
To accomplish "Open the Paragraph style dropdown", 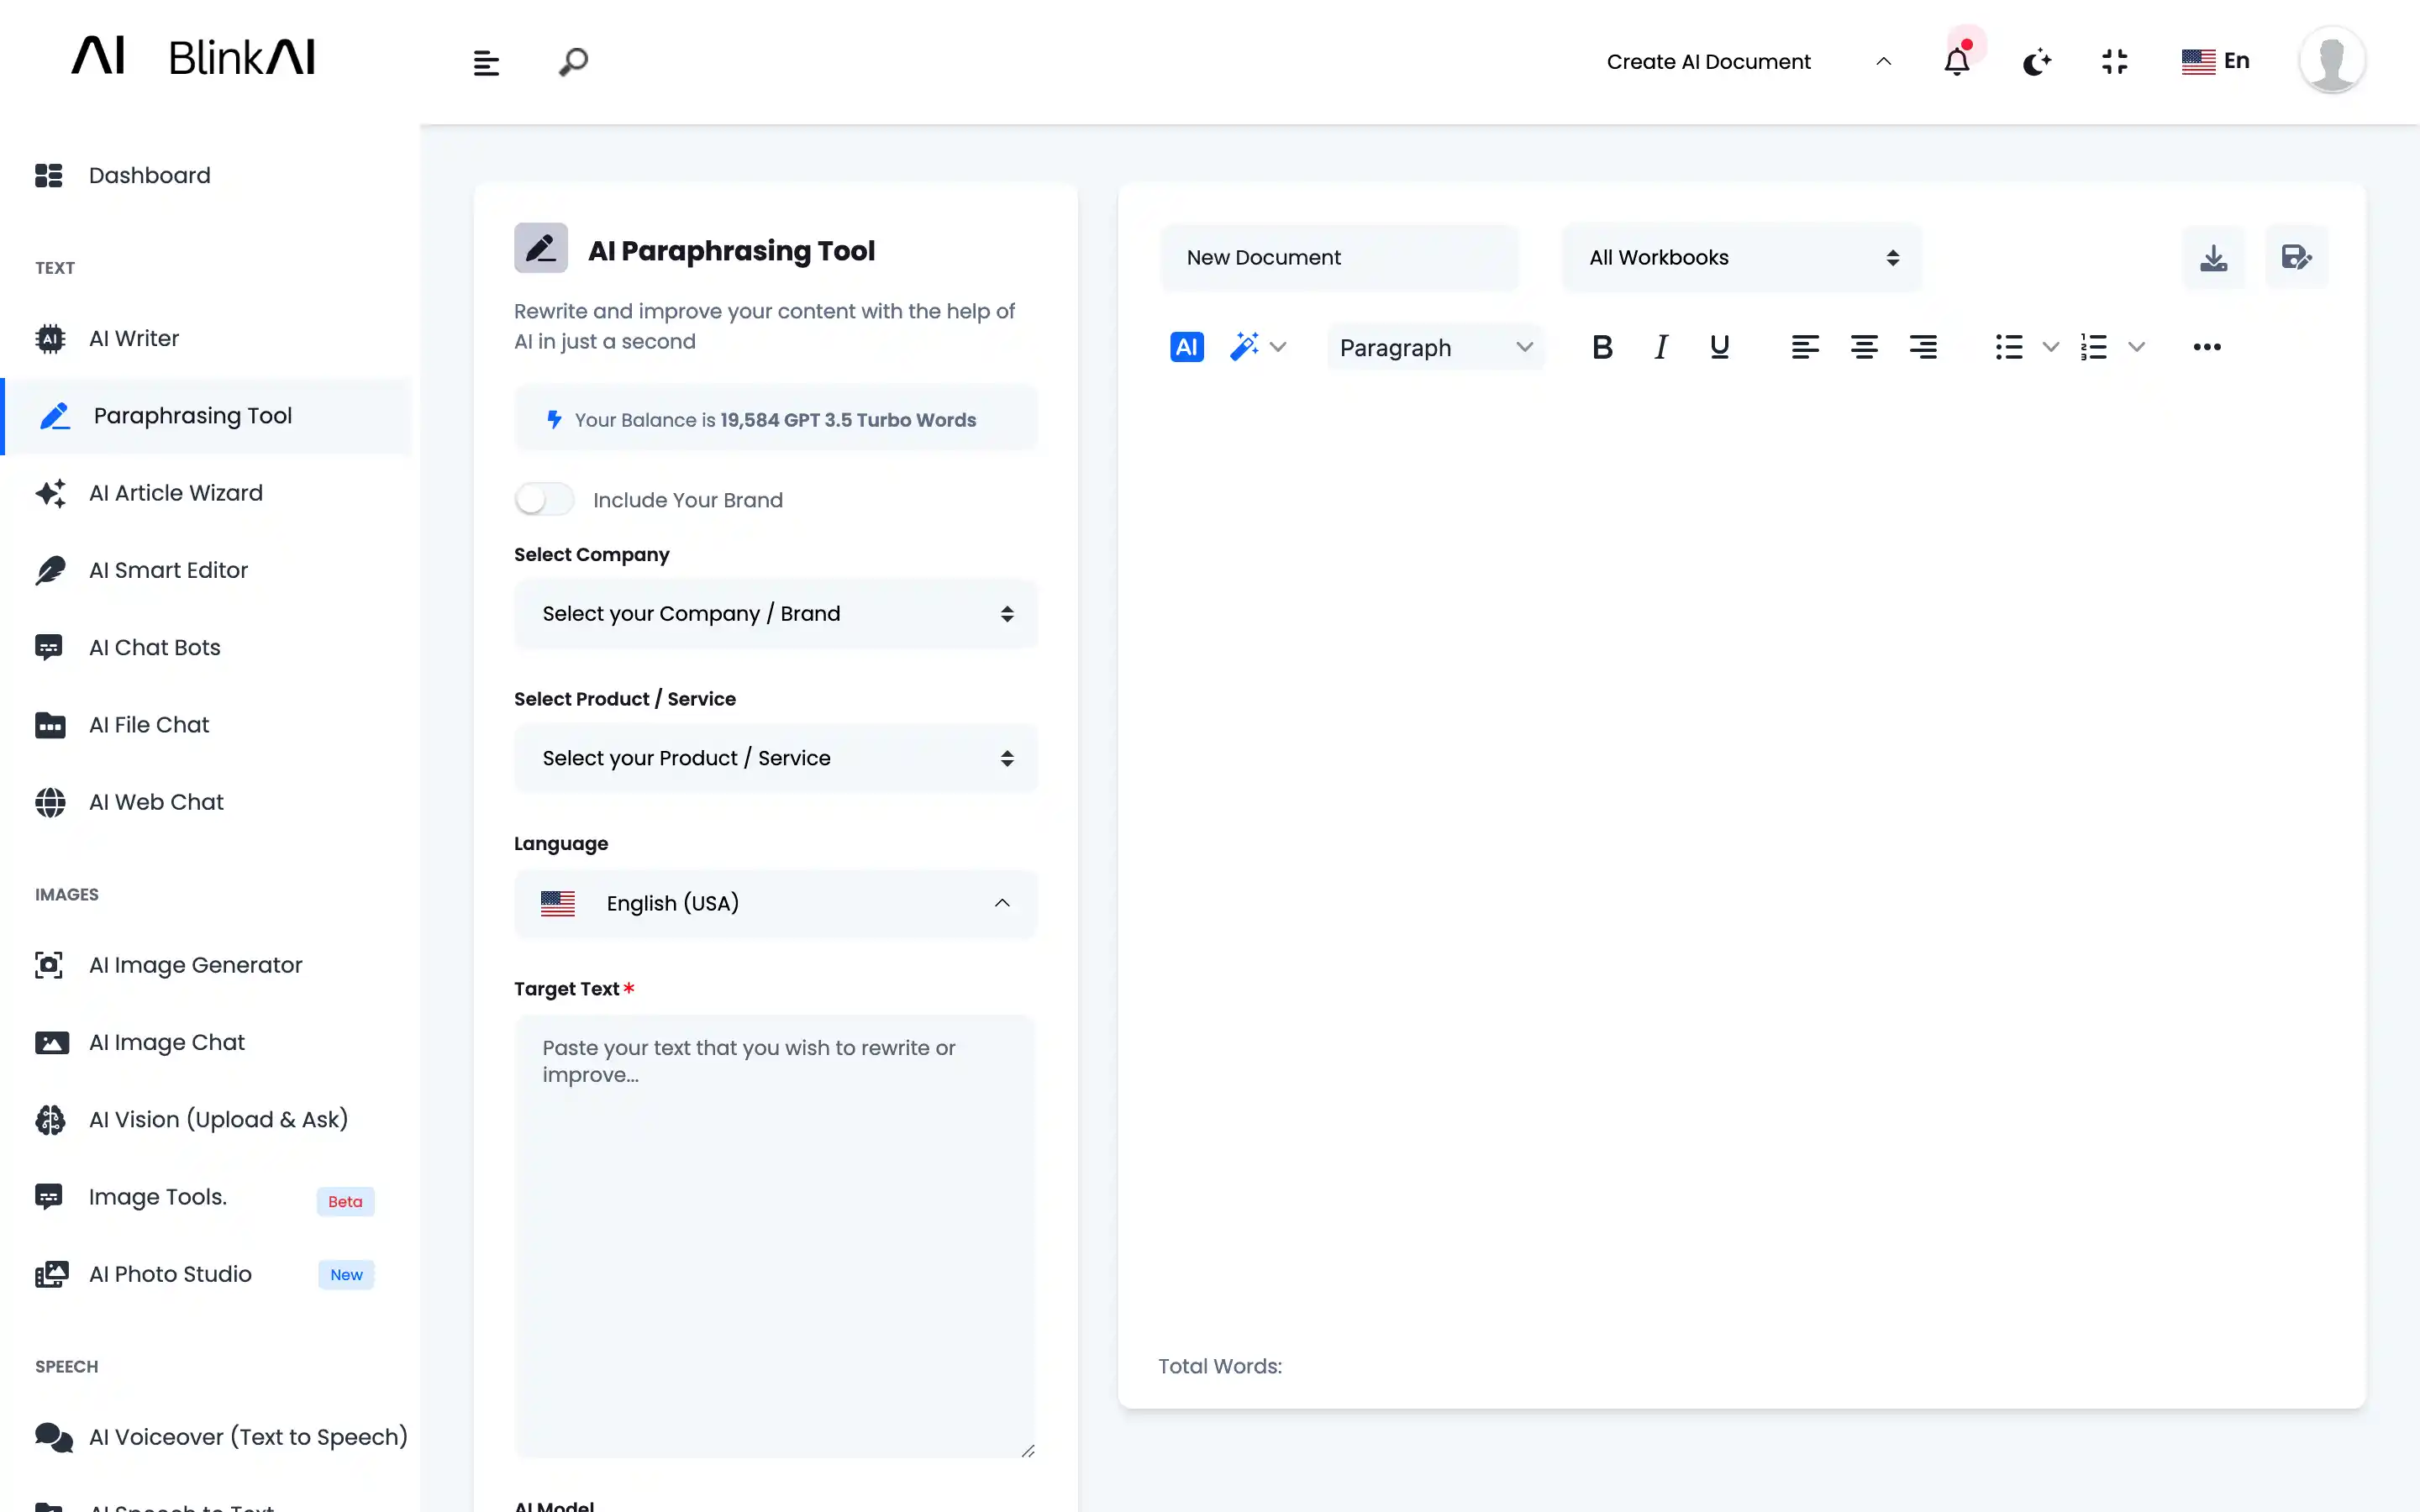I will tap(1434, 347).
